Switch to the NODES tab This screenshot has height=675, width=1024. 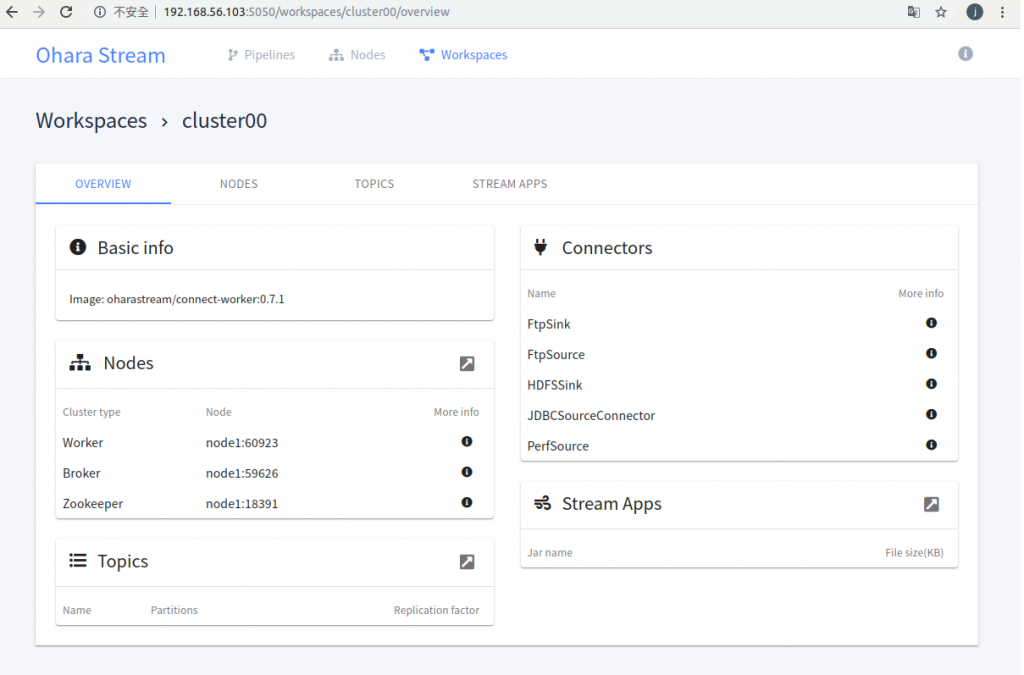tap(239, 184)
